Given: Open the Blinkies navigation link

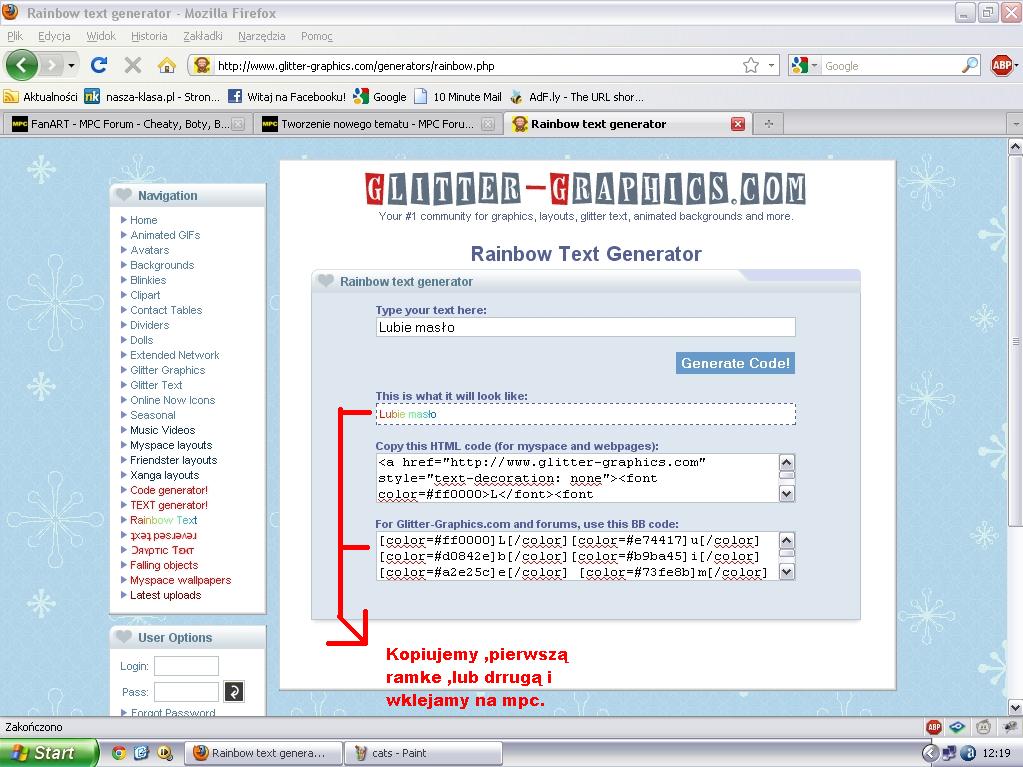Looking at the screenshot, I should [x=148, y=280].
